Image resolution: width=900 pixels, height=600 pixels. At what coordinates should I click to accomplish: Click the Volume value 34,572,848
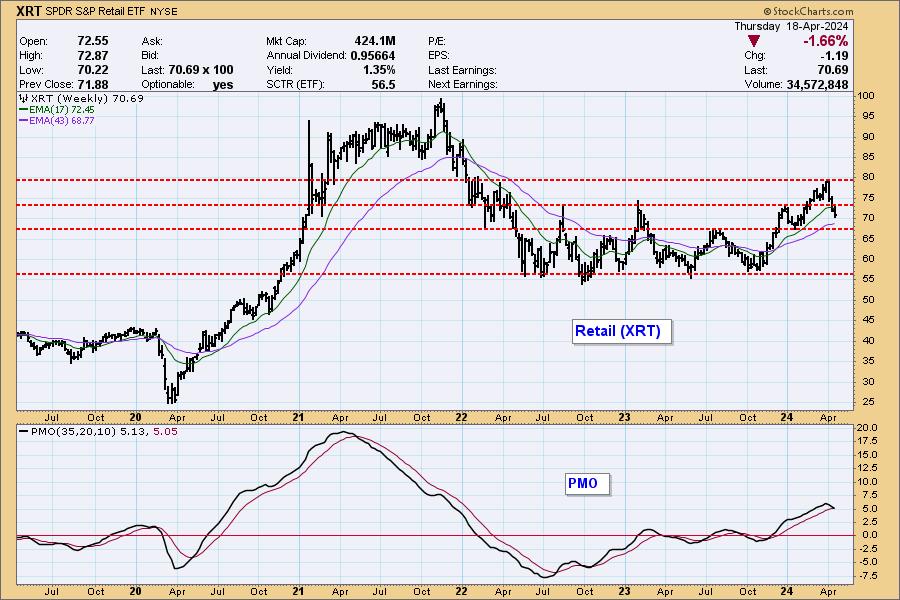pos(817,84)
